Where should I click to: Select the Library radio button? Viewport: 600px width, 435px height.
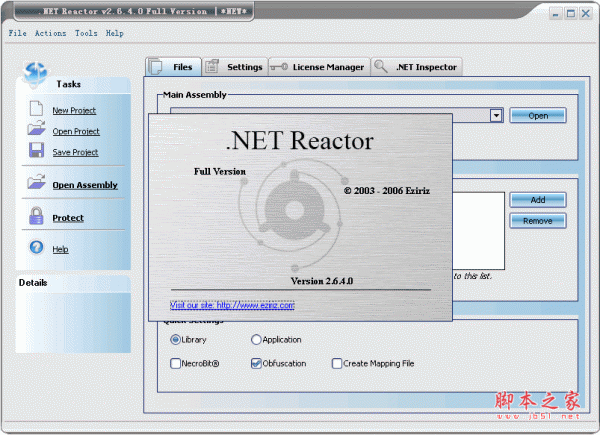coord(175,339)
